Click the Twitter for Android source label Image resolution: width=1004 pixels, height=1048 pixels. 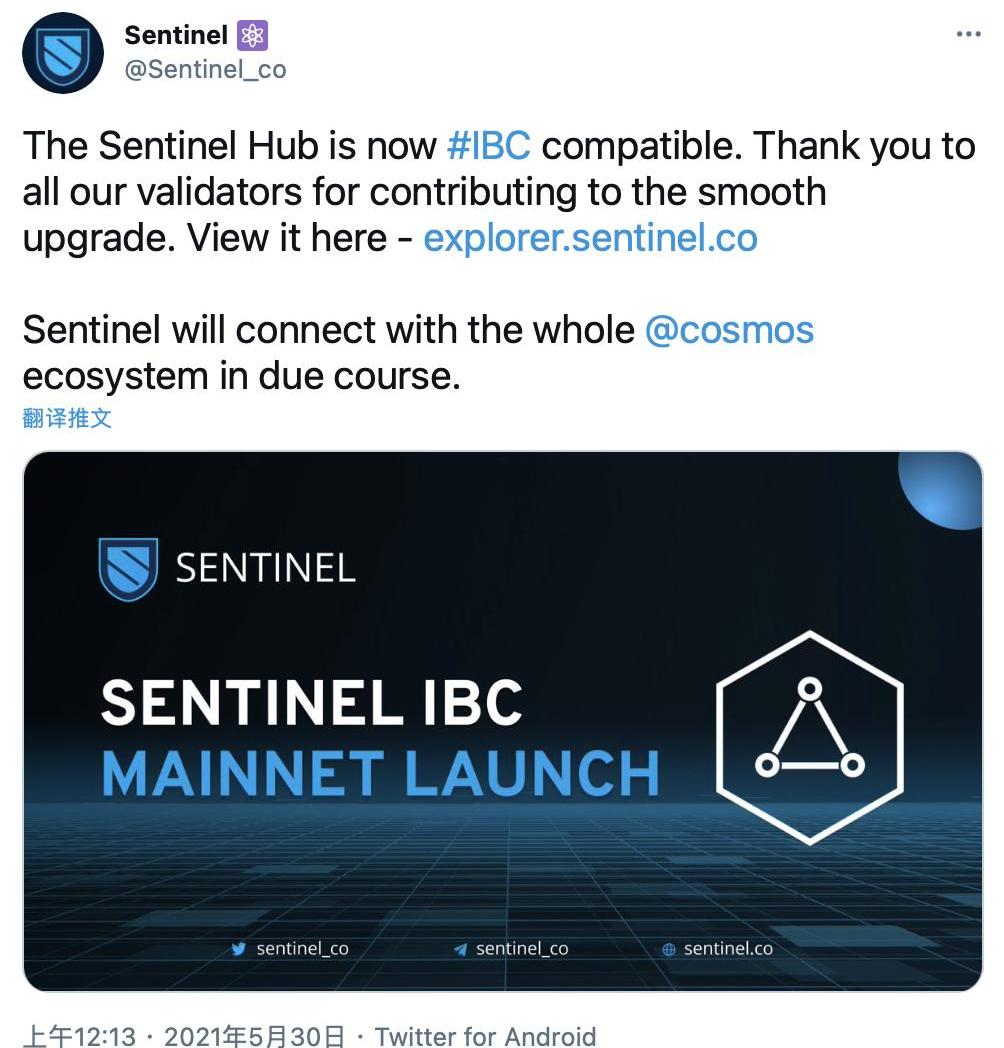click(x=485, y=1035)
